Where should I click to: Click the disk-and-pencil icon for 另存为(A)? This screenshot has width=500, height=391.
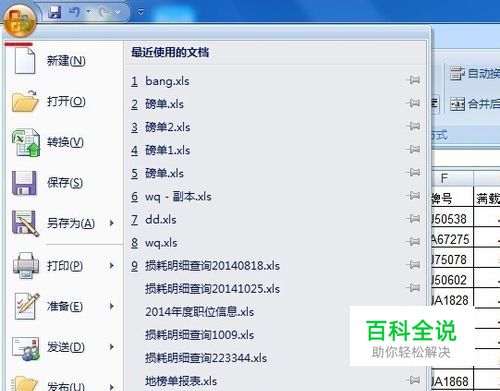[26, 223]
